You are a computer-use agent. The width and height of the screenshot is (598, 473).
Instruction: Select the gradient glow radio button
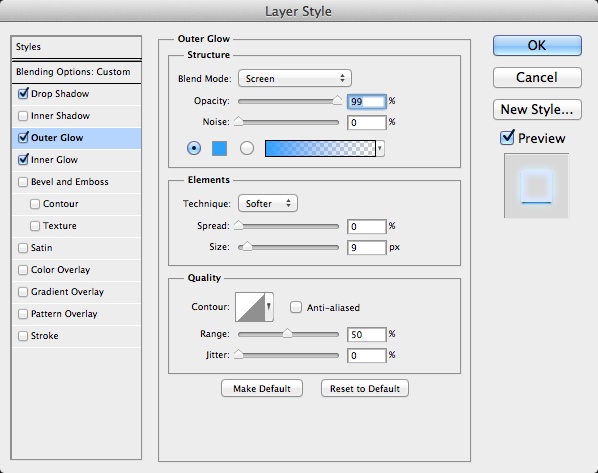click(247, 148)
